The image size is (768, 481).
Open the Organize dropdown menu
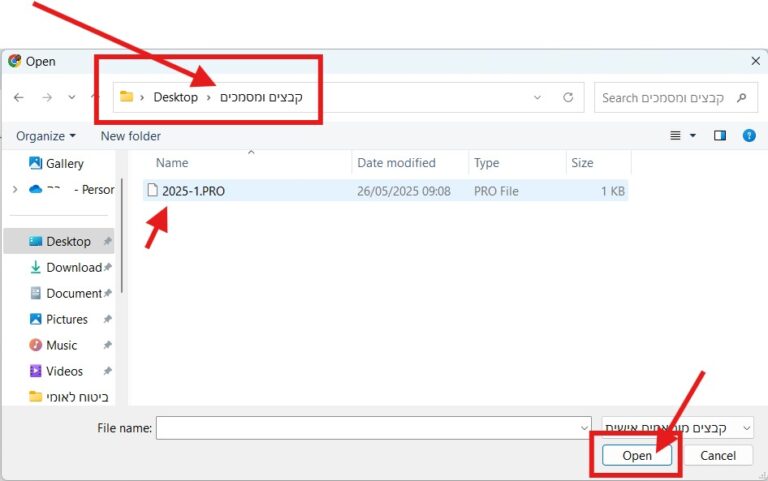pos(46,136)
